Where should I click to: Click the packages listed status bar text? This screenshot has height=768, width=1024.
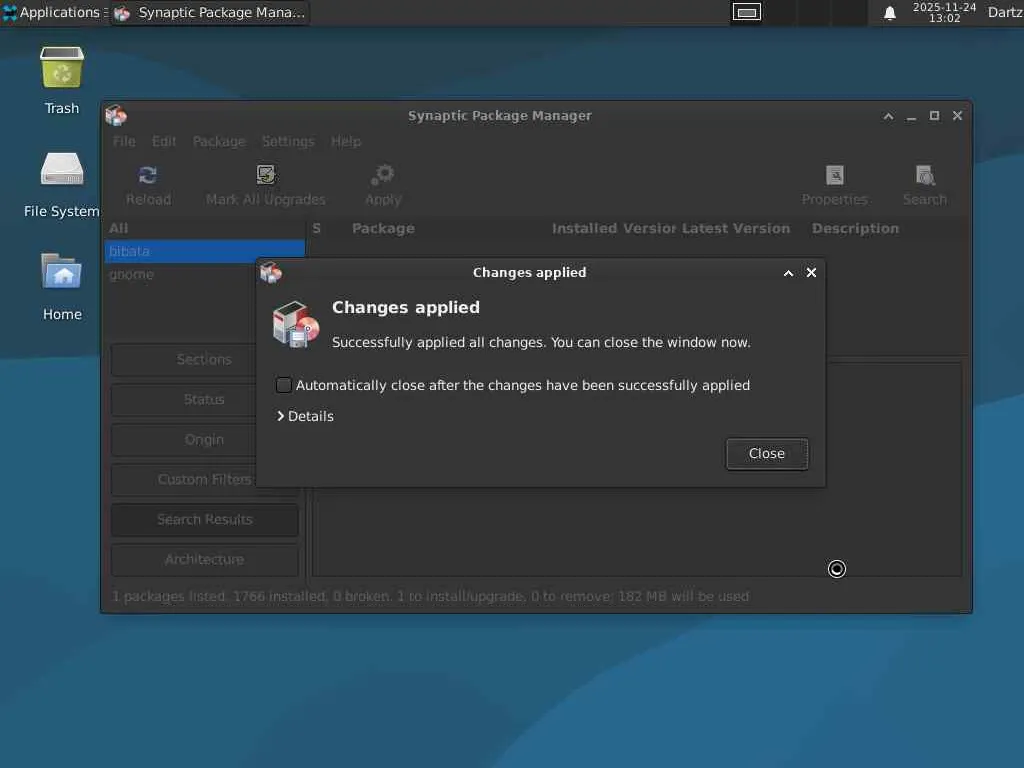pyautogui.click(x=430, y=596)
